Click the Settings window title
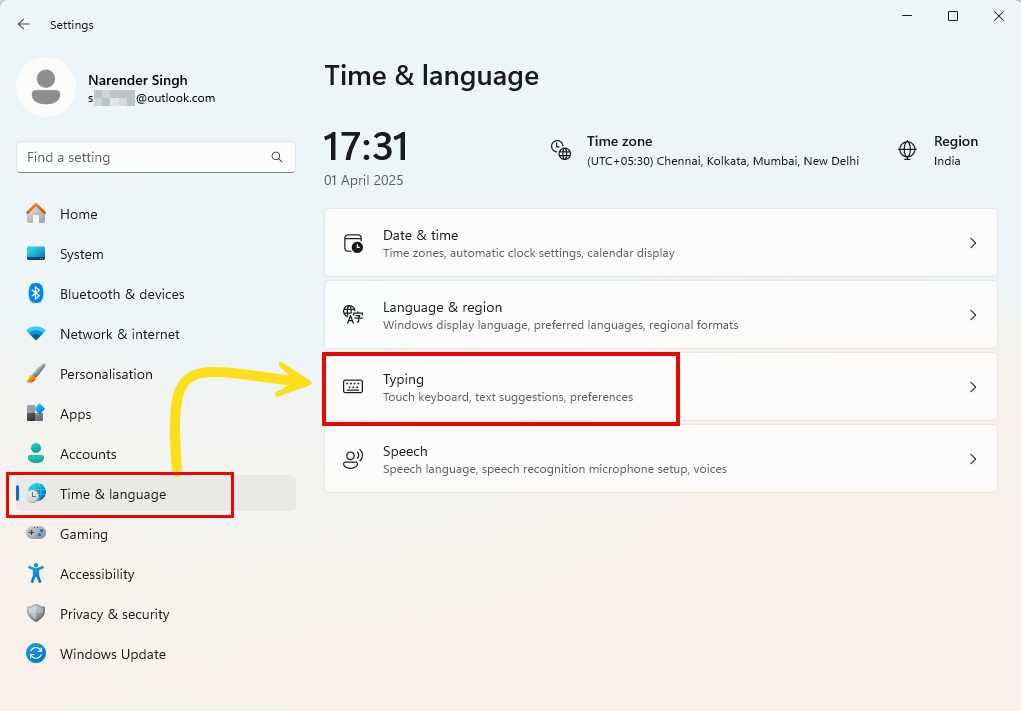 72,25
